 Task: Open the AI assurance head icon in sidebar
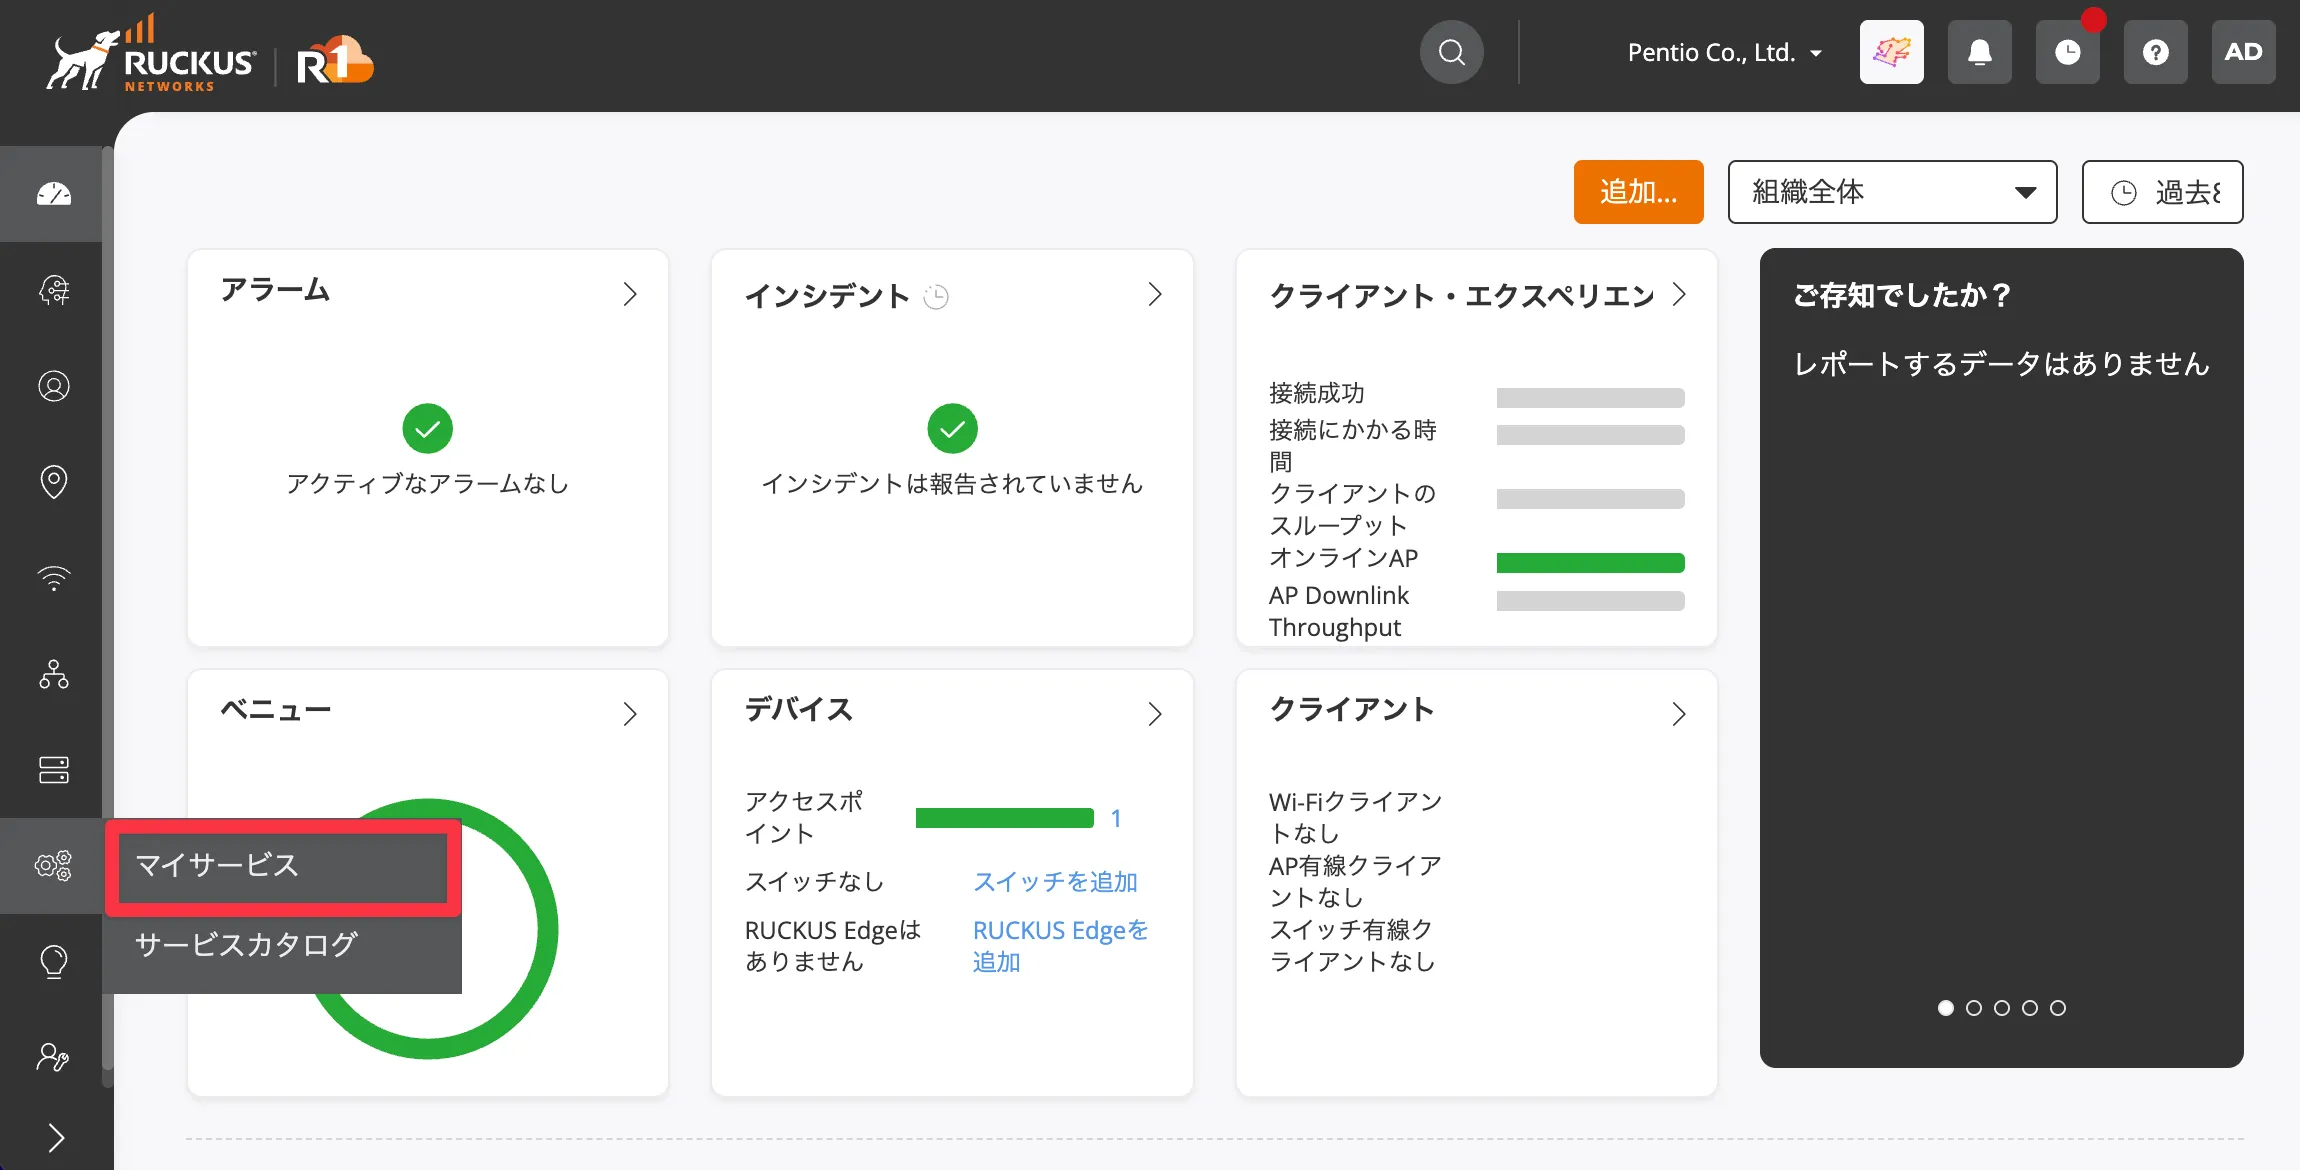coord(54,290)
